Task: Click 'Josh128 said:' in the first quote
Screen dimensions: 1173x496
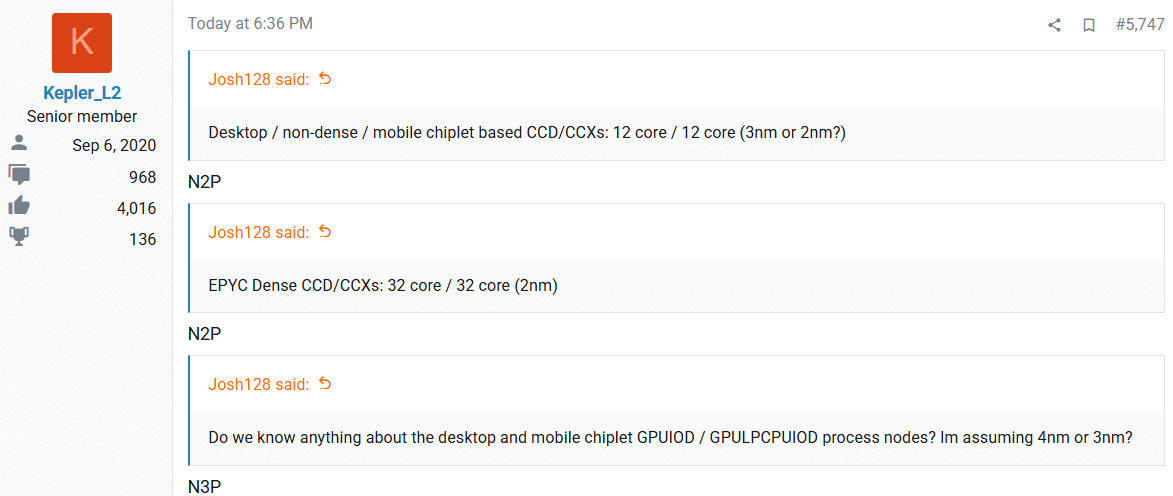Action: [259, 79]
